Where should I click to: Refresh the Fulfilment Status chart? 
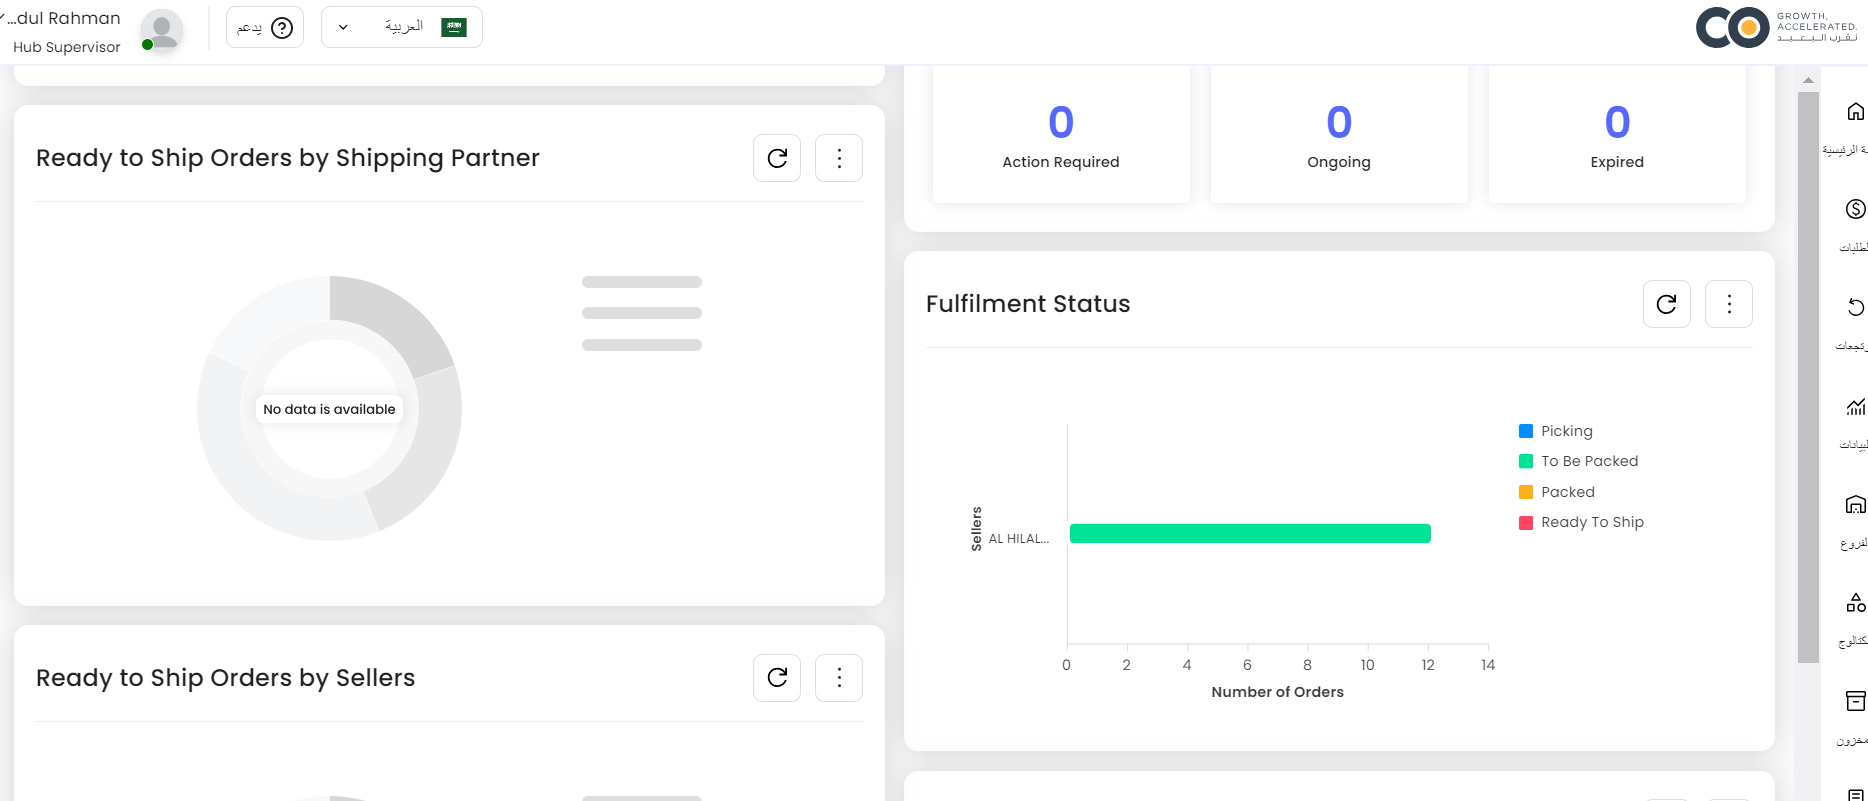[x=1666, y=304]
